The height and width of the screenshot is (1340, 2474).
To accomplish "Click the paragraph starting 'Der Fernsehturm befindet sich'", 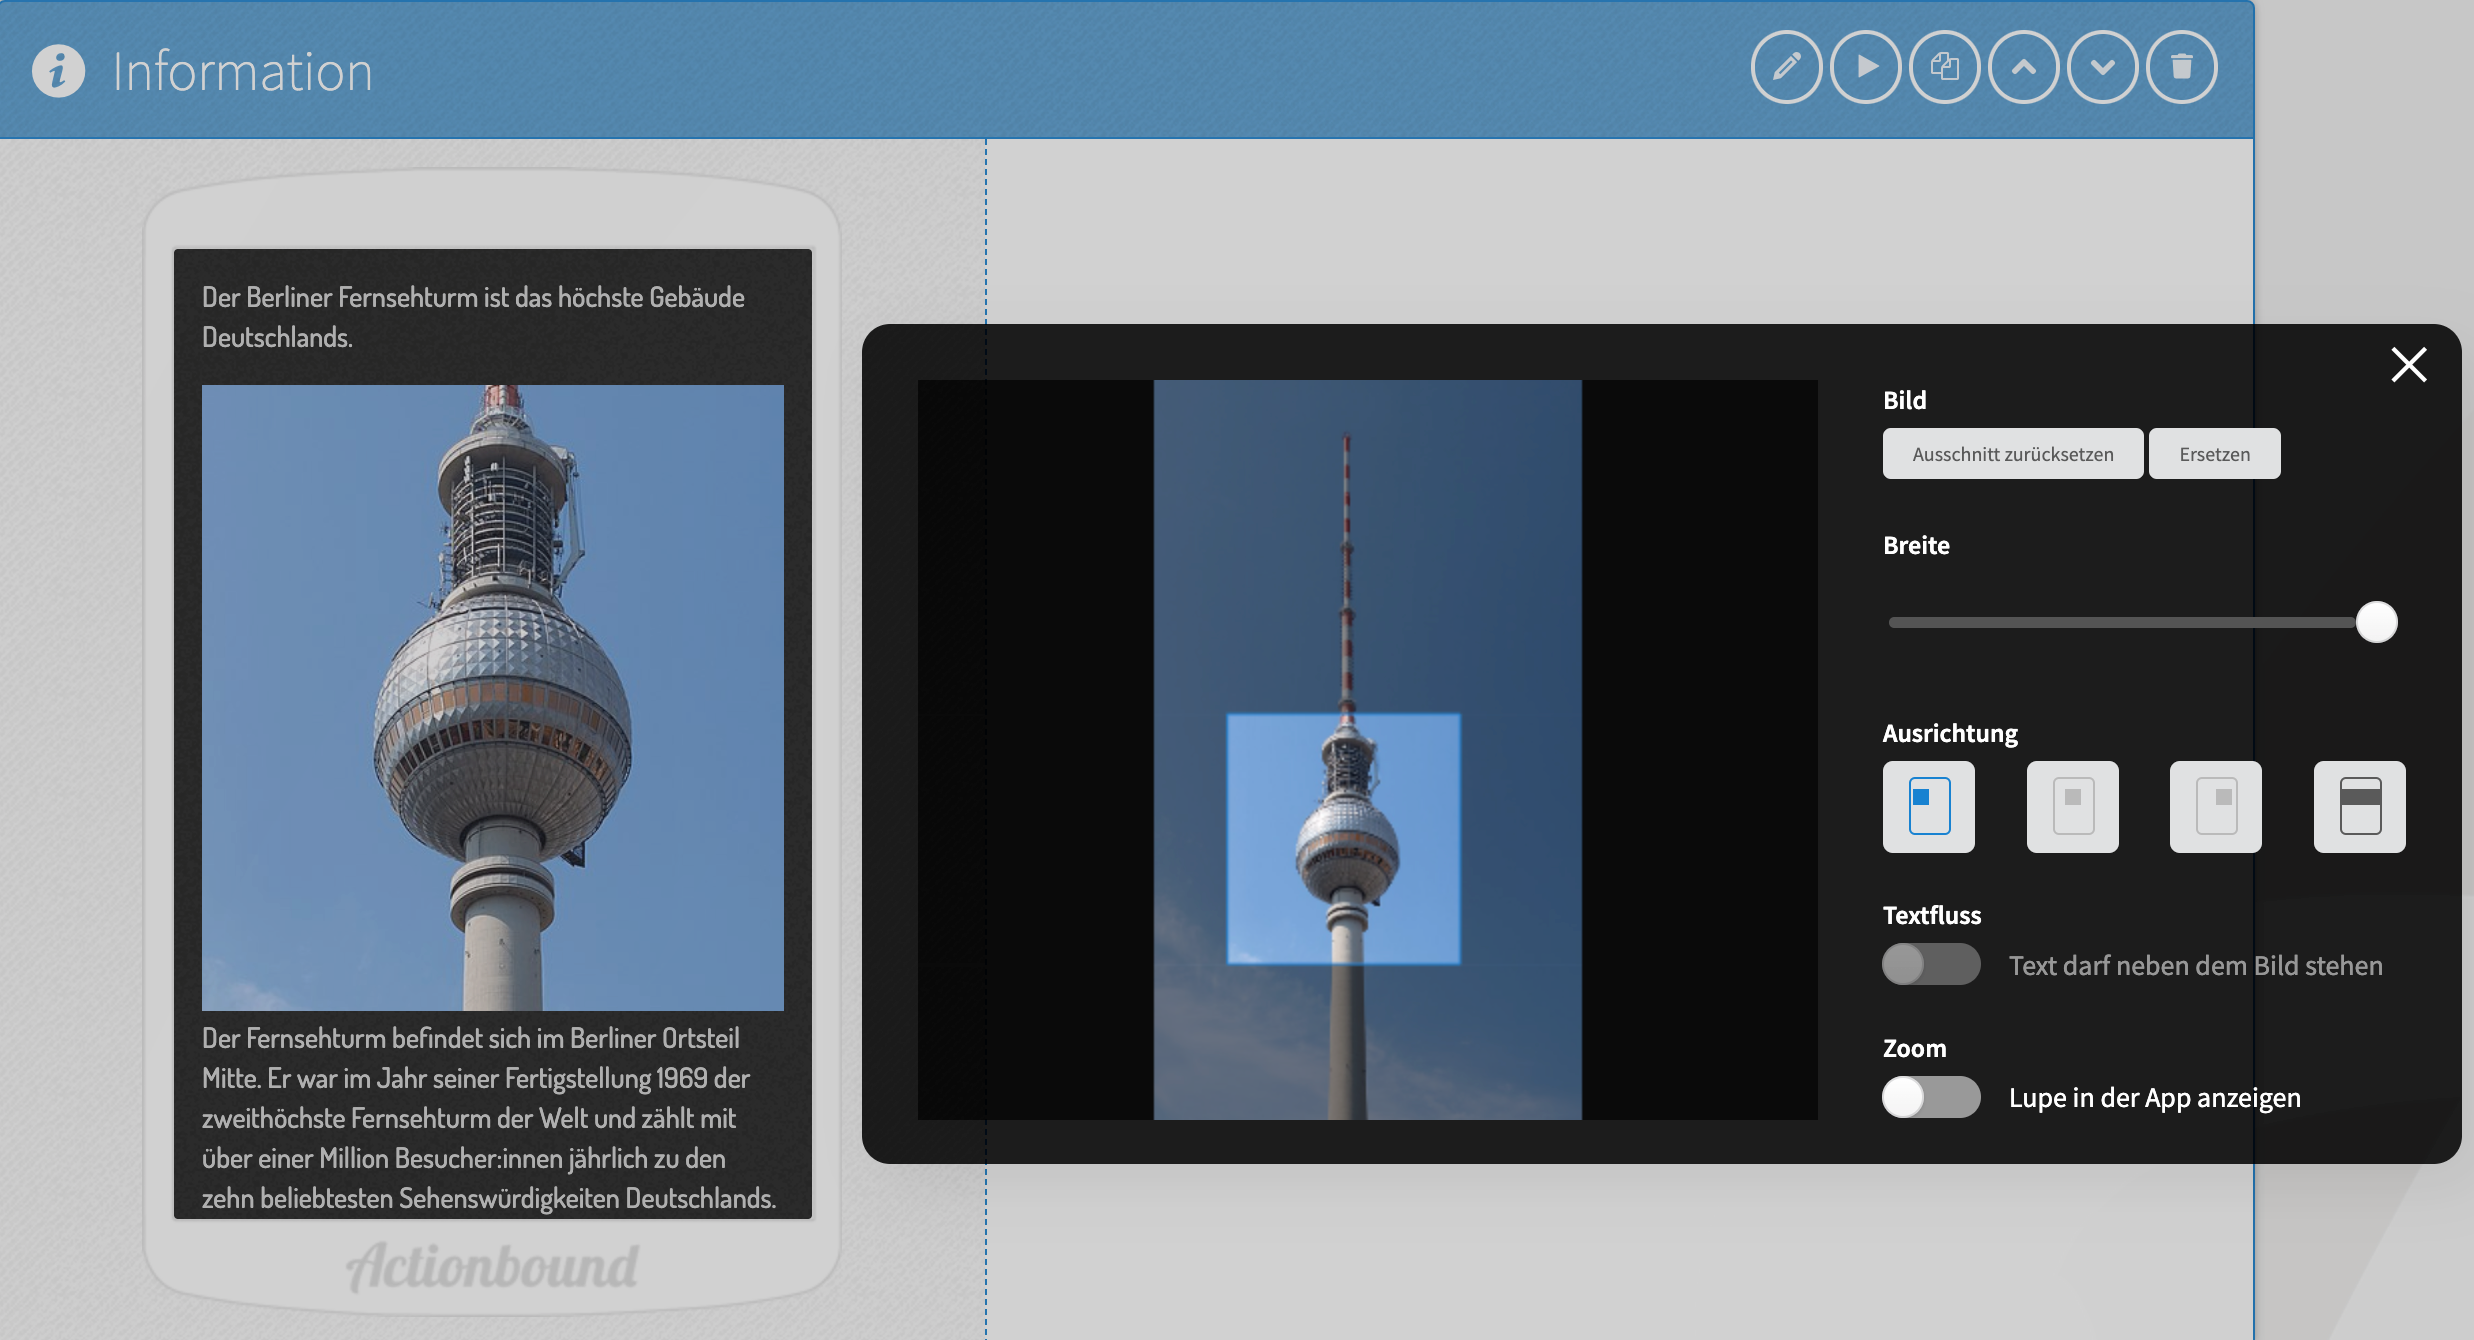I will click(x=489, y=1118).
